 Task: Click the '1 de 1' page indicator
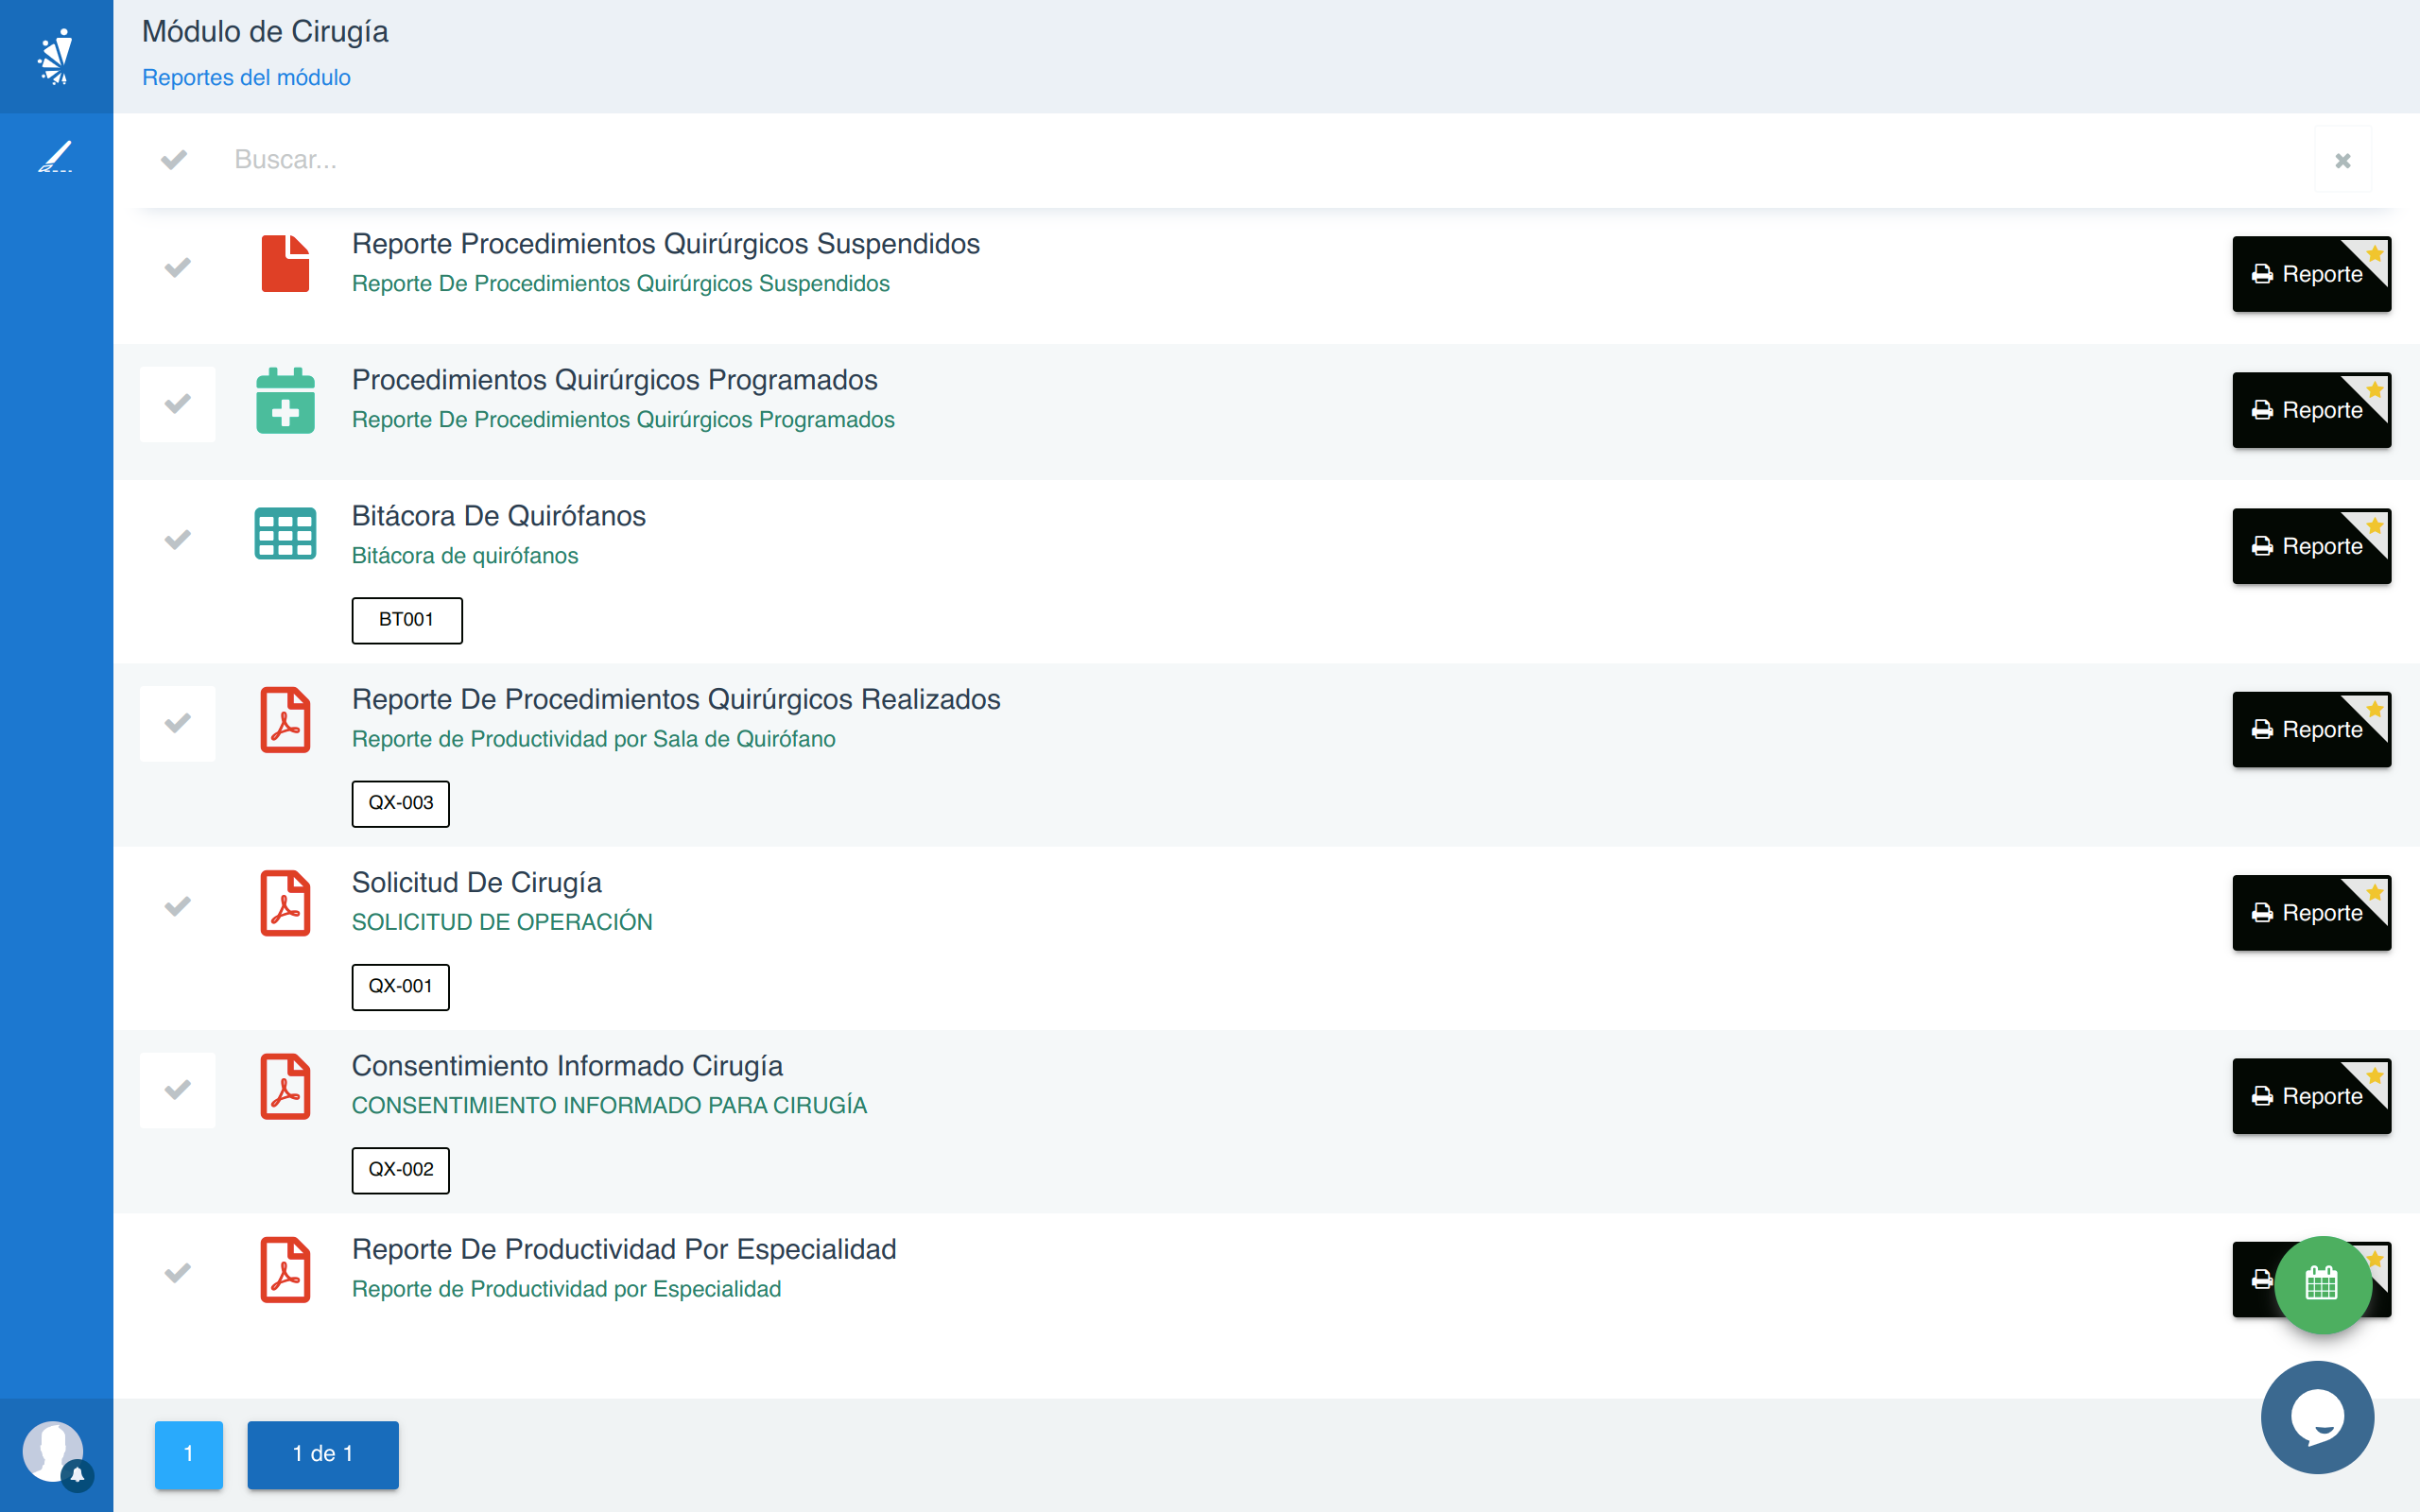[x=323, y=1454]
